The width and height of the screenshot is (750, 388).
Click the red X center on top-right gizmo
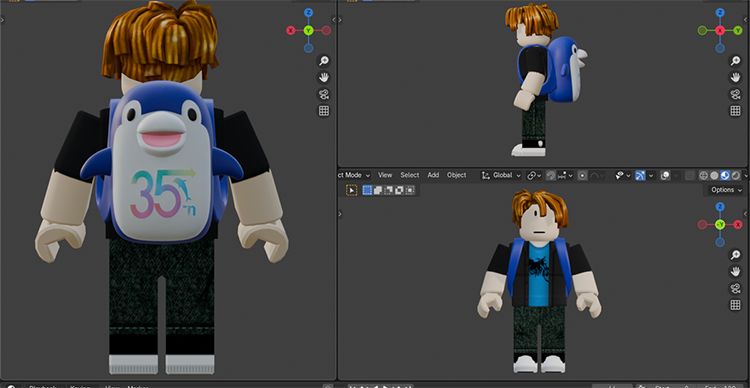720,31
